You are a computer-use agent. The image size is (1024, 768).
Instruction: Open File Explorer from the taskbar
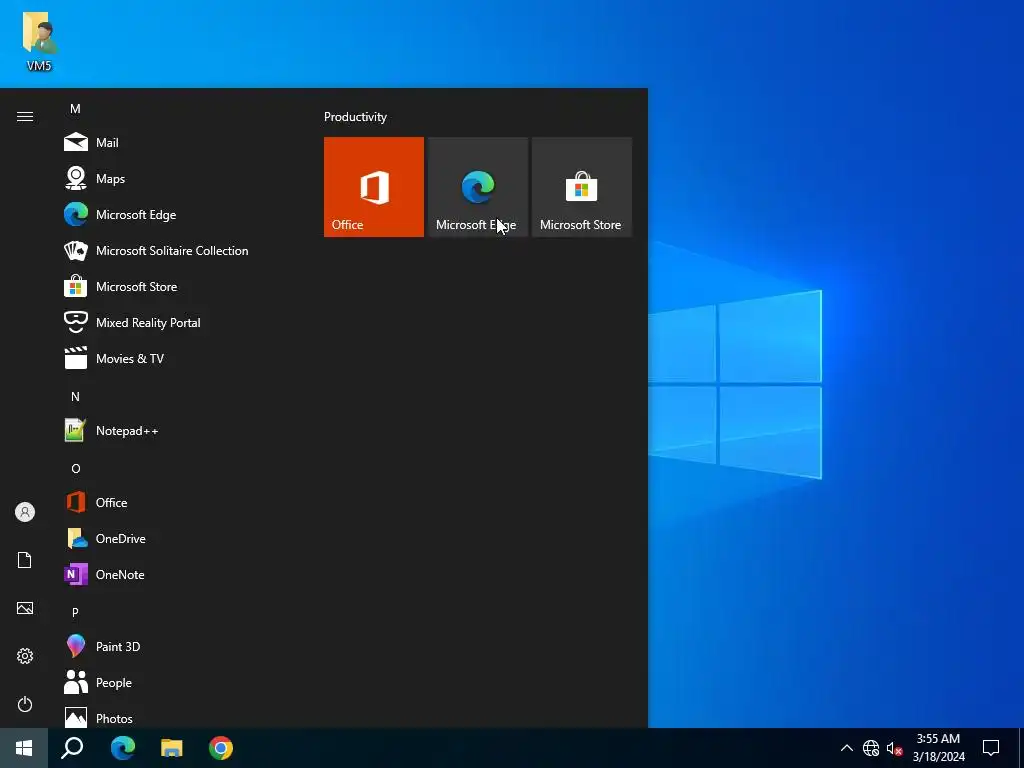pyautogui.click(x=172, y=748)
